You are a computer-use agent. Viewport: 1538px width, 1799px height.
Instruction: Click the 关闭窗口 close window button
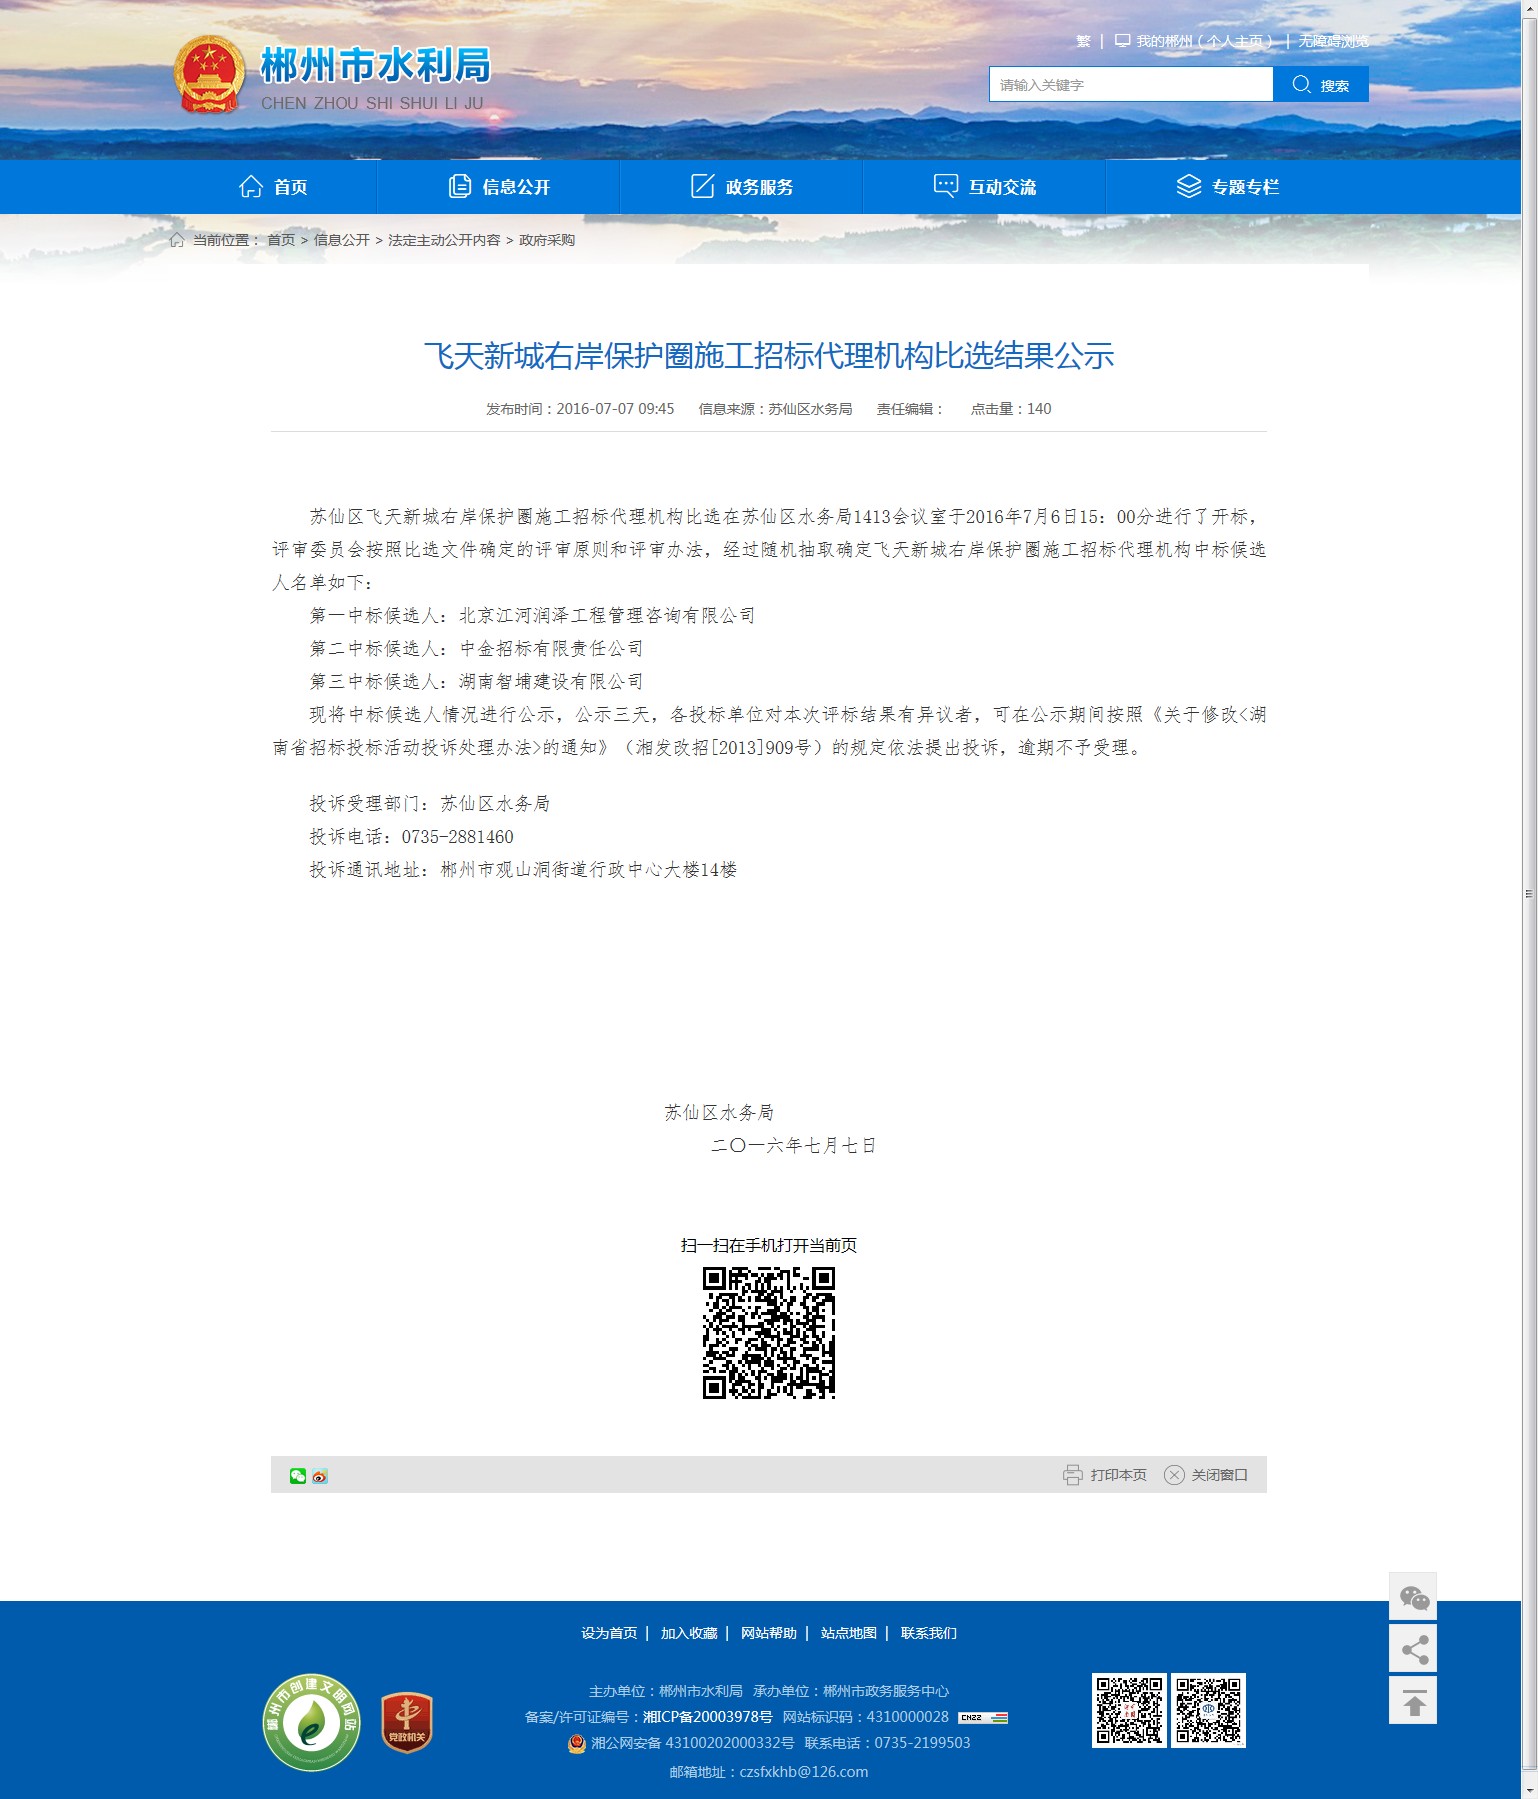pos(1206,1475)
